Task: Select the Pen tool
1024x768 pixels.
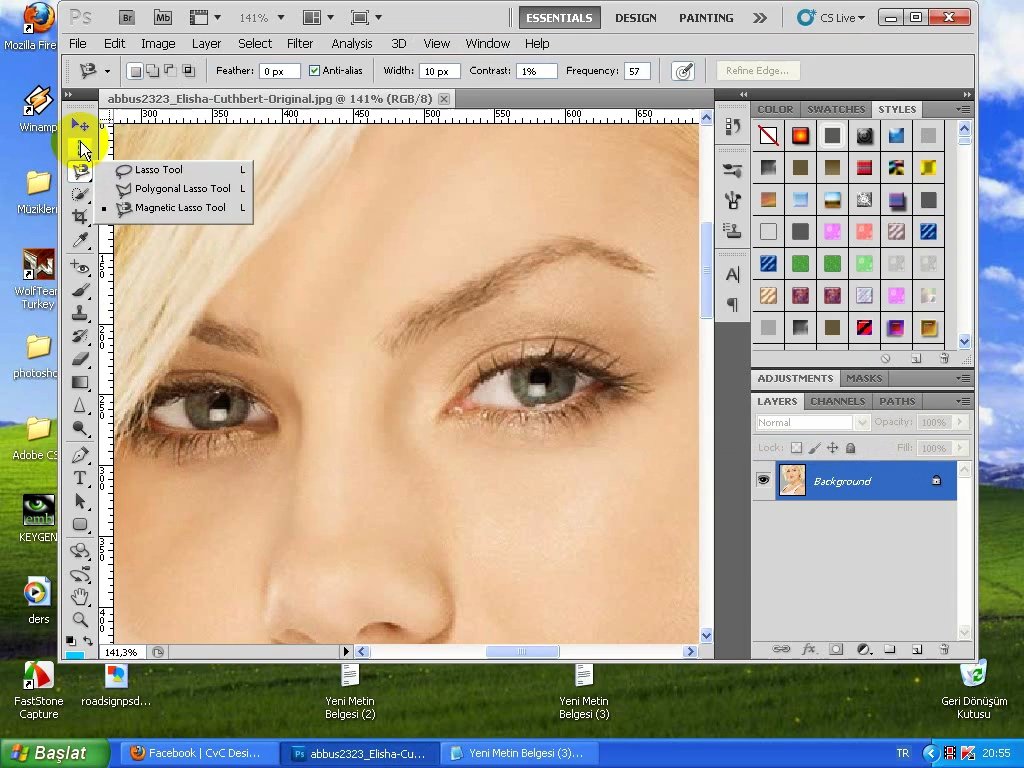Action: tap(80, 455)
